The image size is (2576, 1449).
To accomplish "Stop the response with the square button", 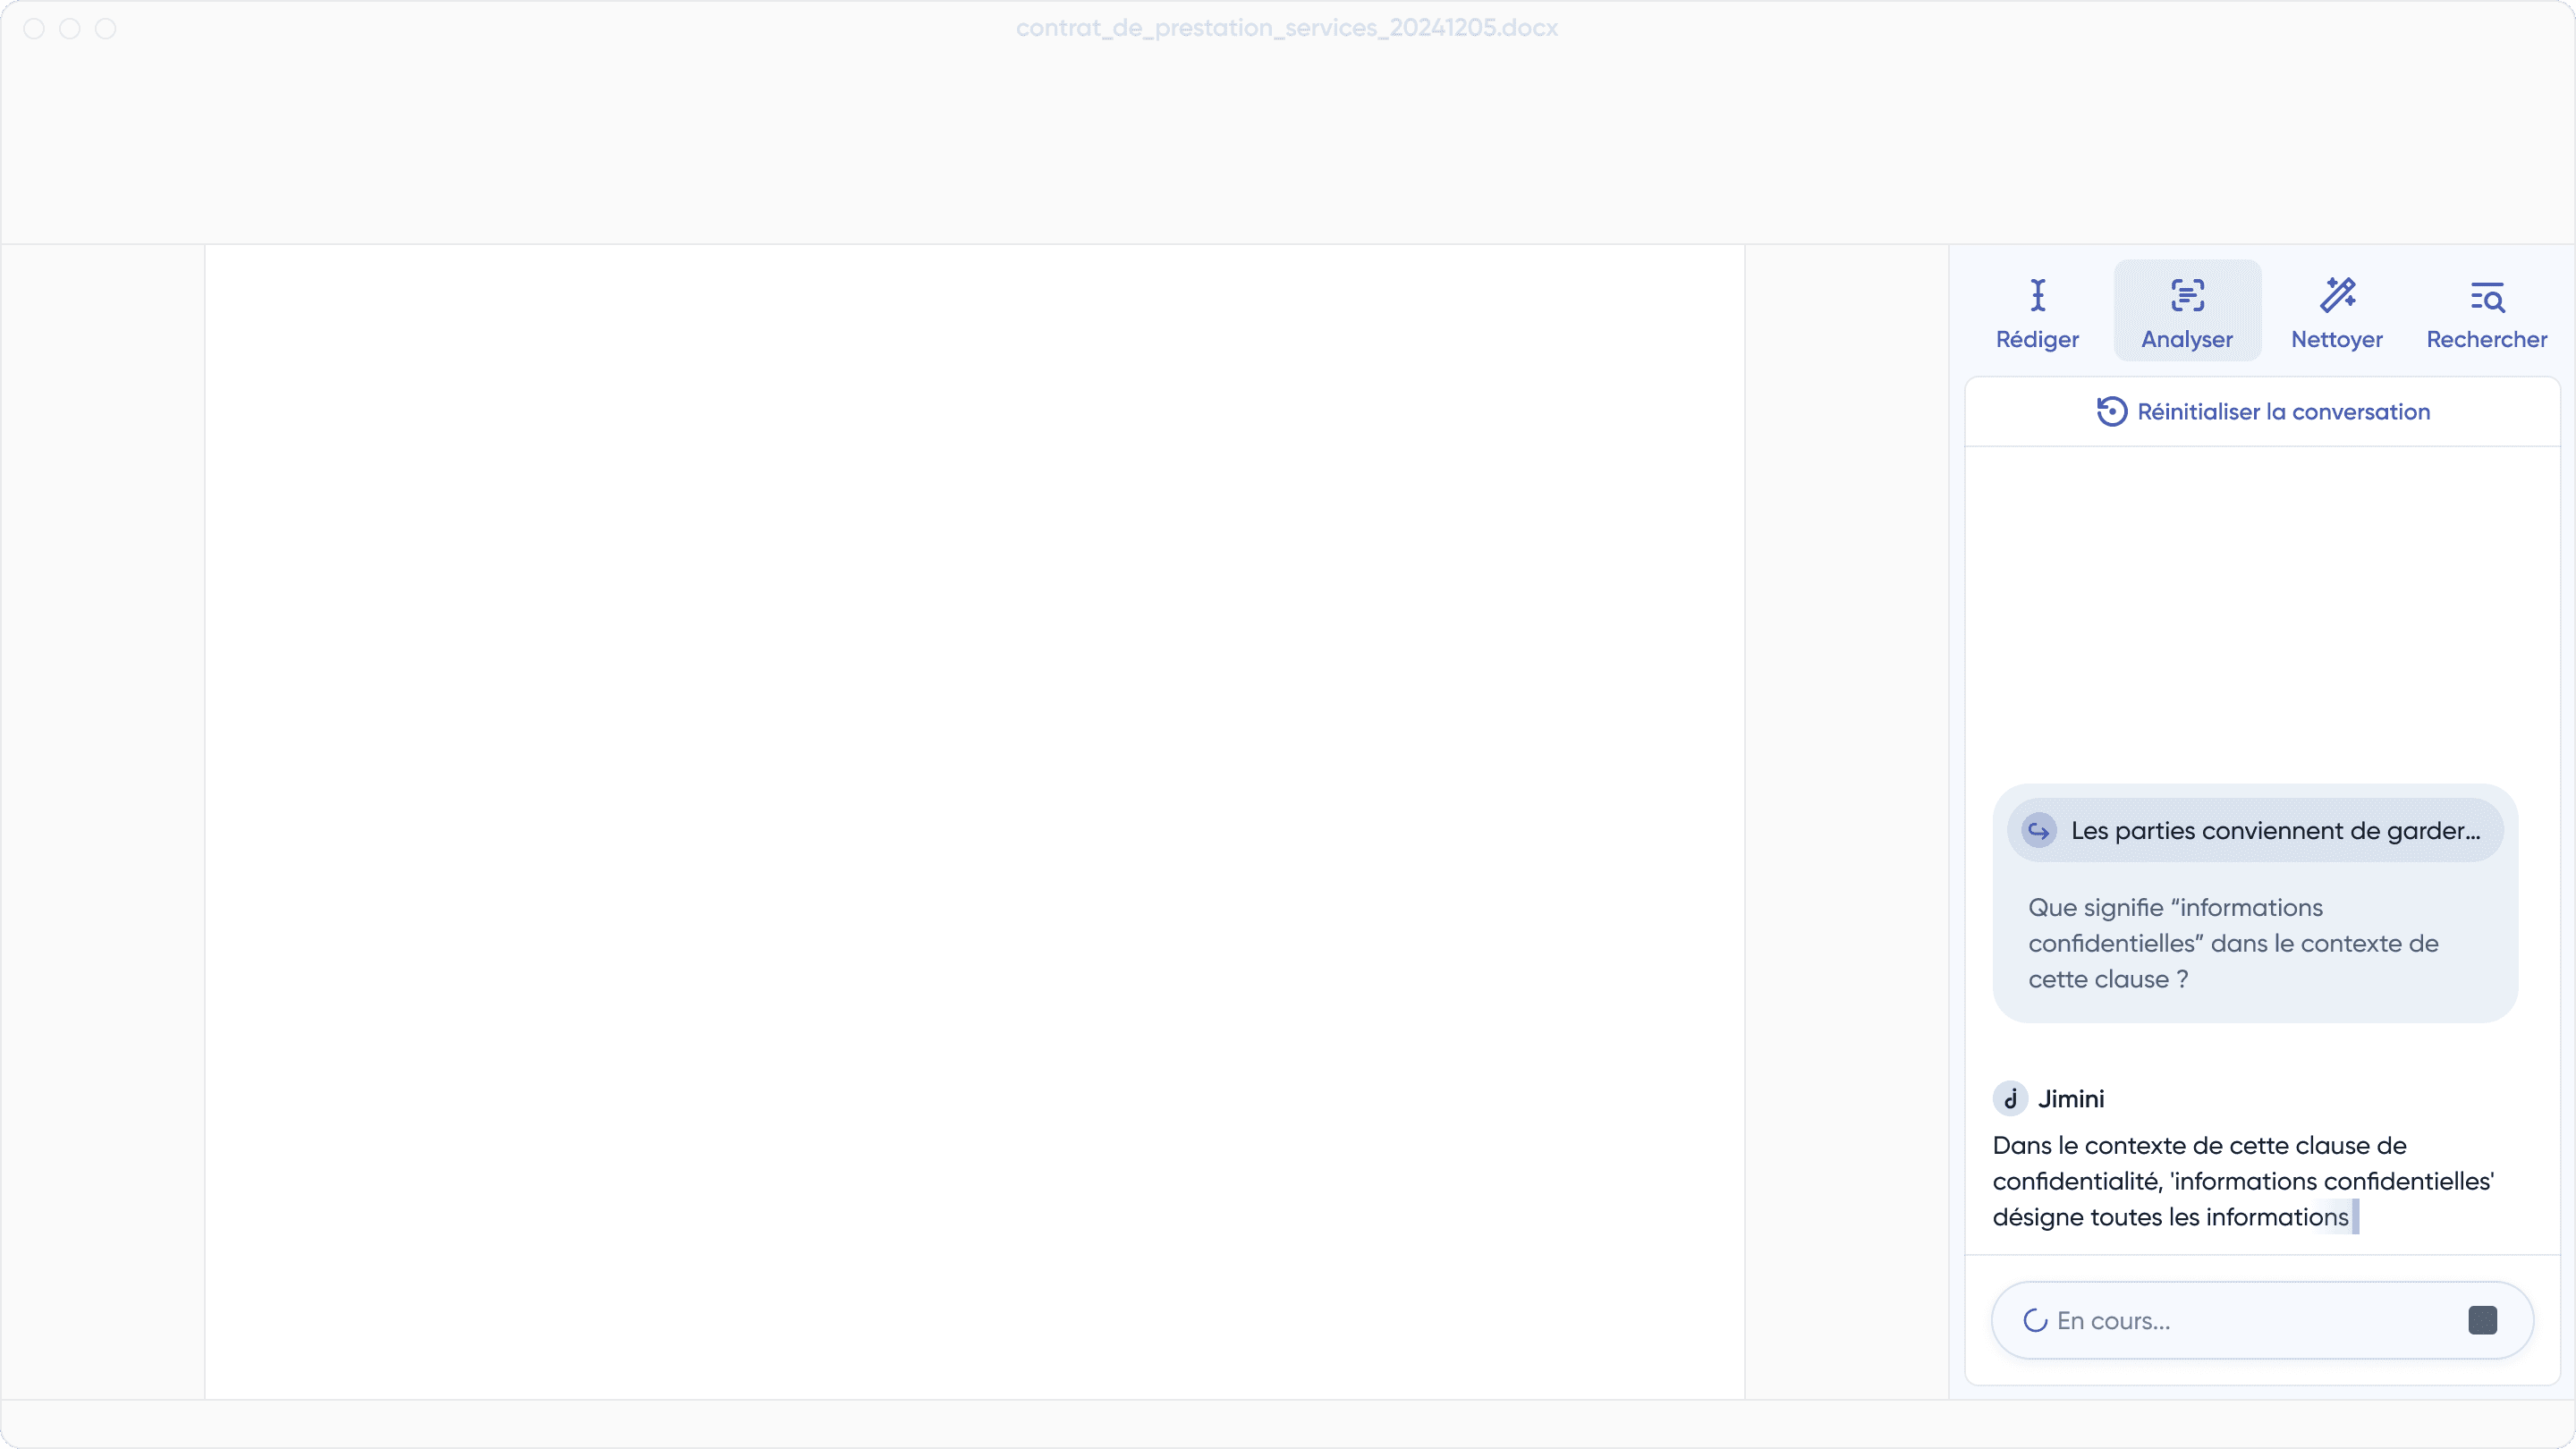I will click(x=2482, y=1320).
